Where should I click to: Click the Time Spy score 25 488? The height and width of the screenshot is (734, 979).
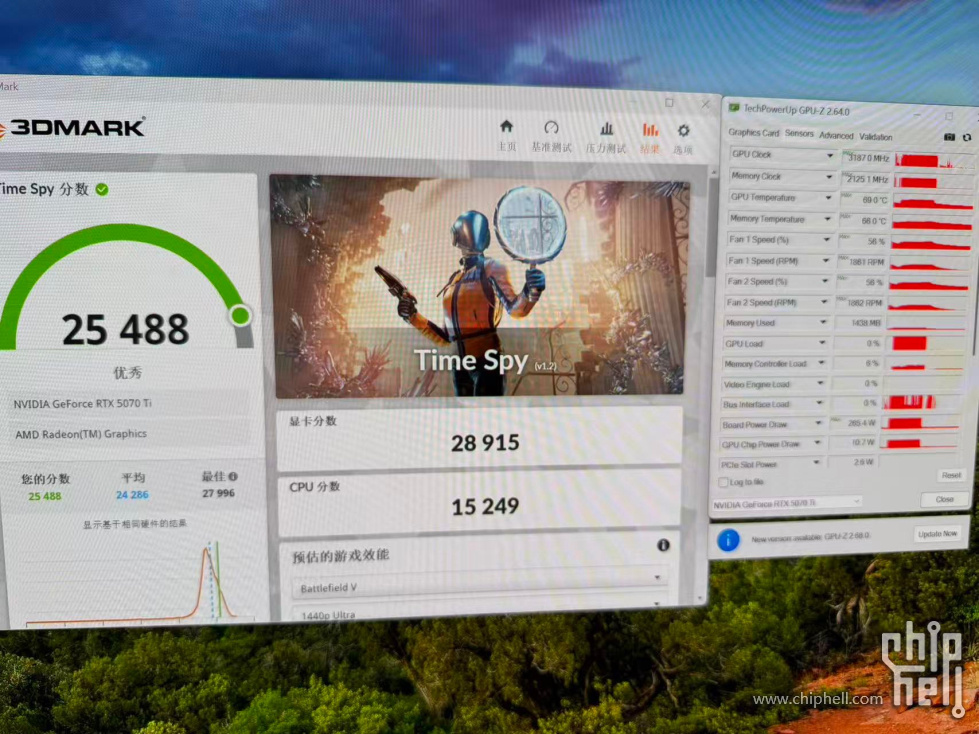pos(125,329)
